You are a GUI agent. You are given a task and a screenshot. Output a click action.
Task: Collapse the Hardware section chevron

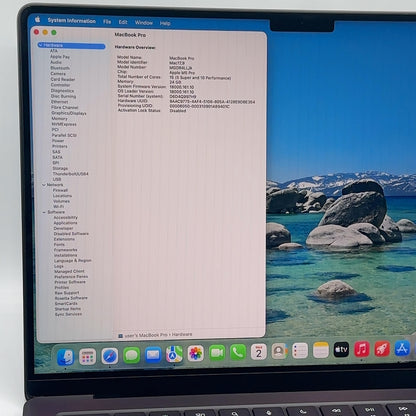[40, 45]
